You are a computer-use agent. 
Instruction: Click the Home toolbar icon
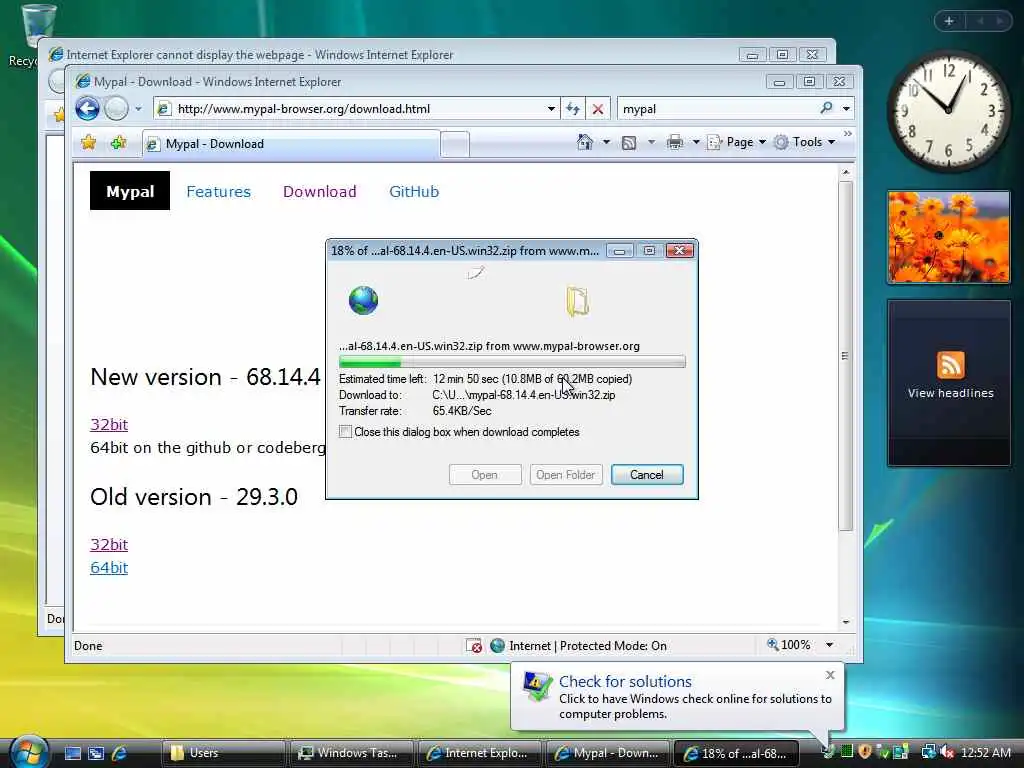585,142
